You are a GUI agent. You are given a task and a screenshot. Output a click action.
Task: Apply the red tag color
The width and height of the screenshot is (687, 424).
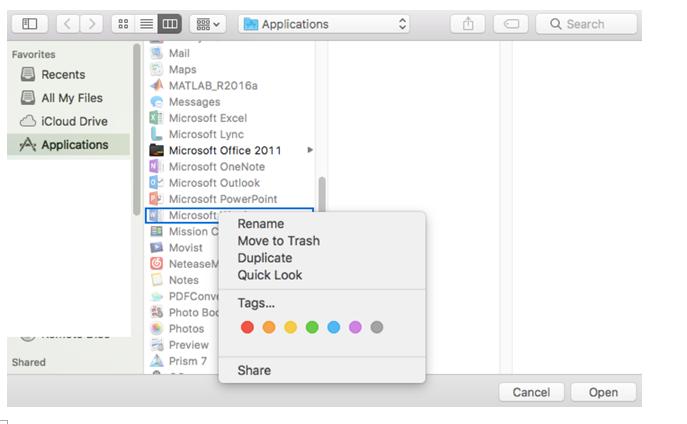tap(247, 327)
